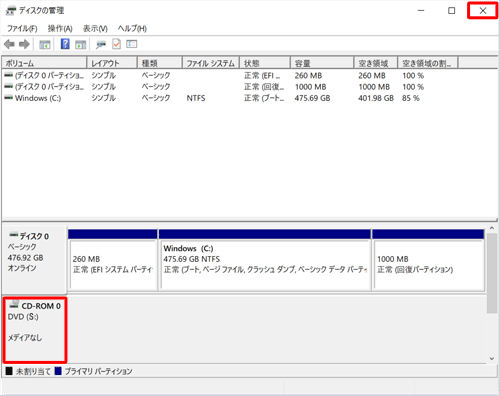Click the 正常 (ブート... status cell
The image size is (500, 396).
(x=264, y=98)
